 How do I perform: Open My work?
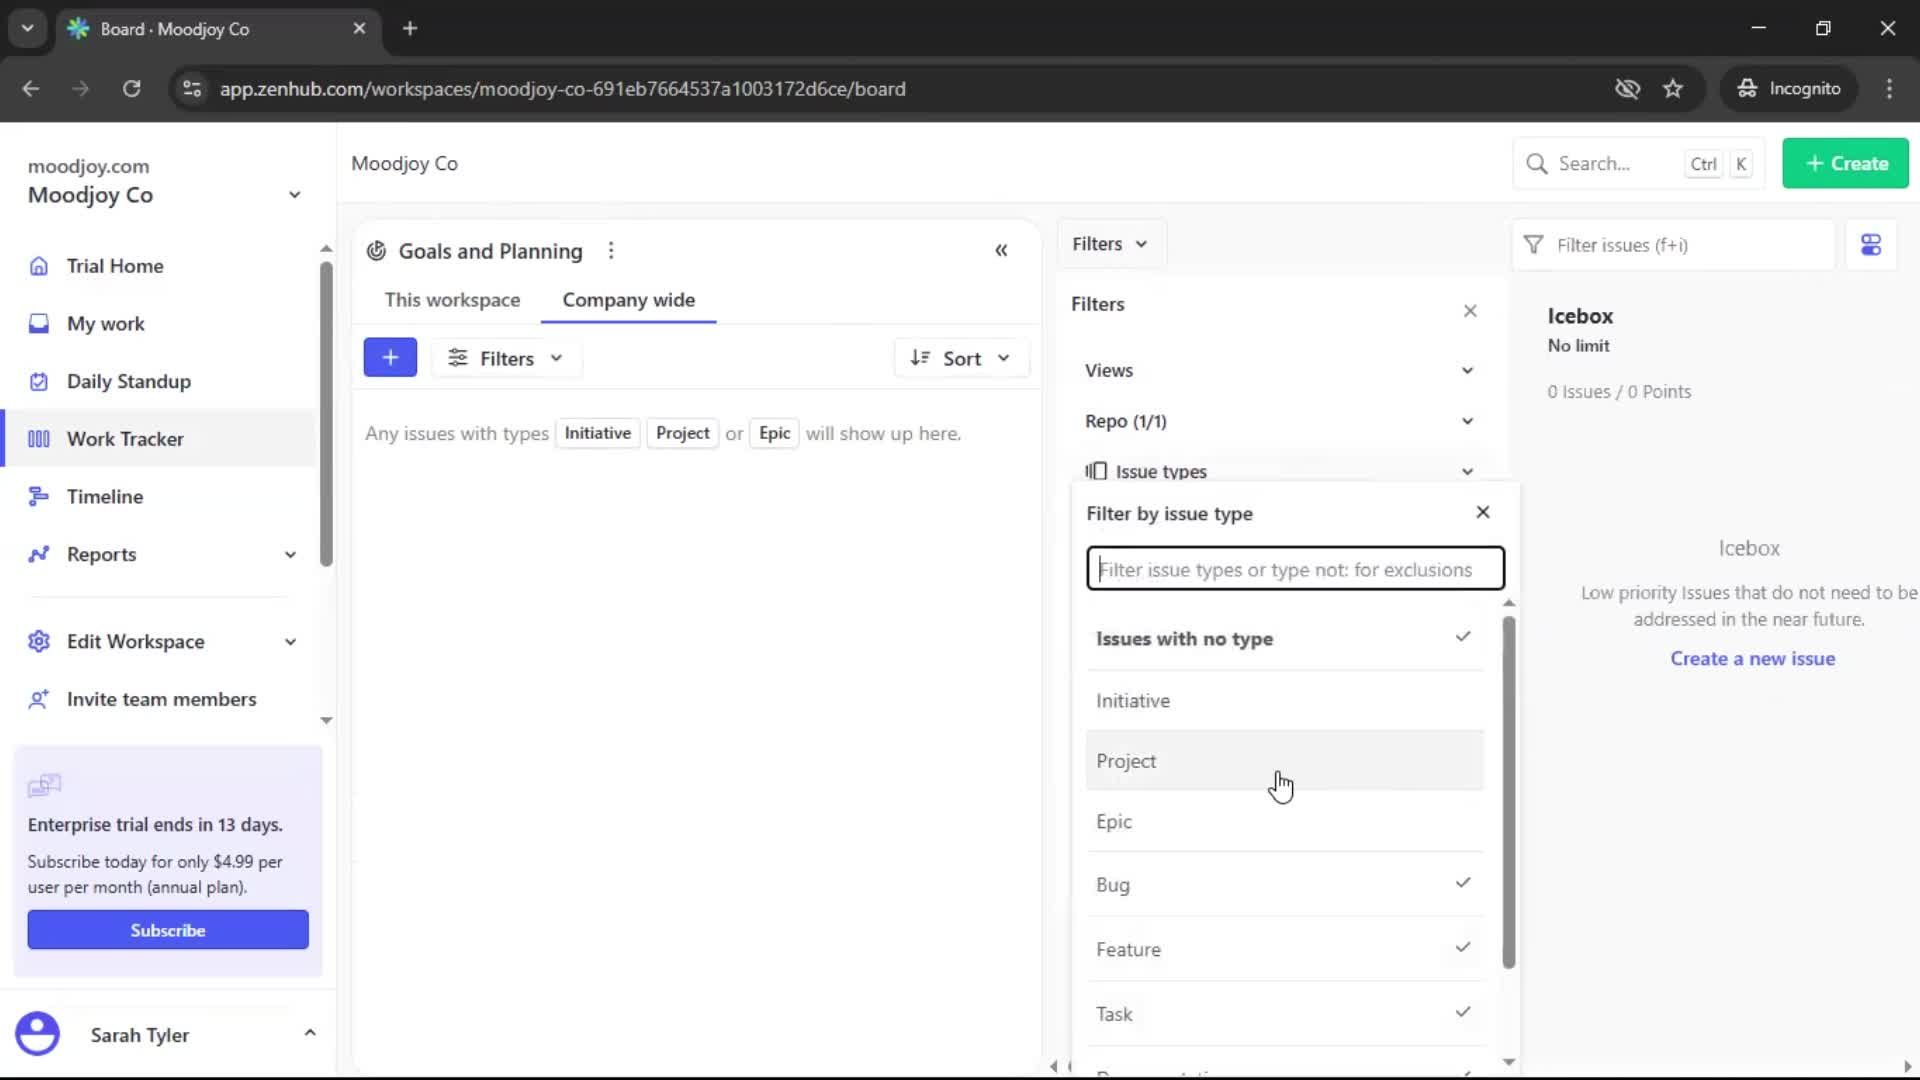coord(104,323)
